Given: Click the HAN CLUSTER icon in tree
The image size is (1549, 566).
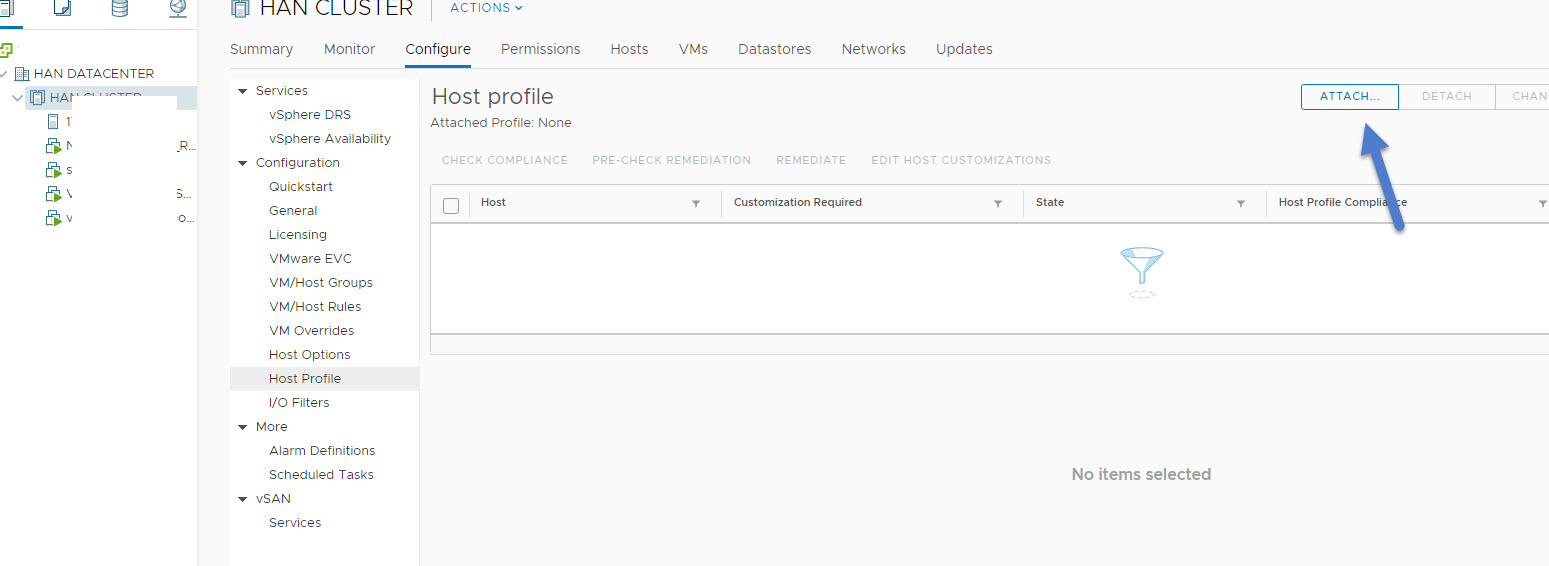Looking at the screenshot, I should point(38,98).
